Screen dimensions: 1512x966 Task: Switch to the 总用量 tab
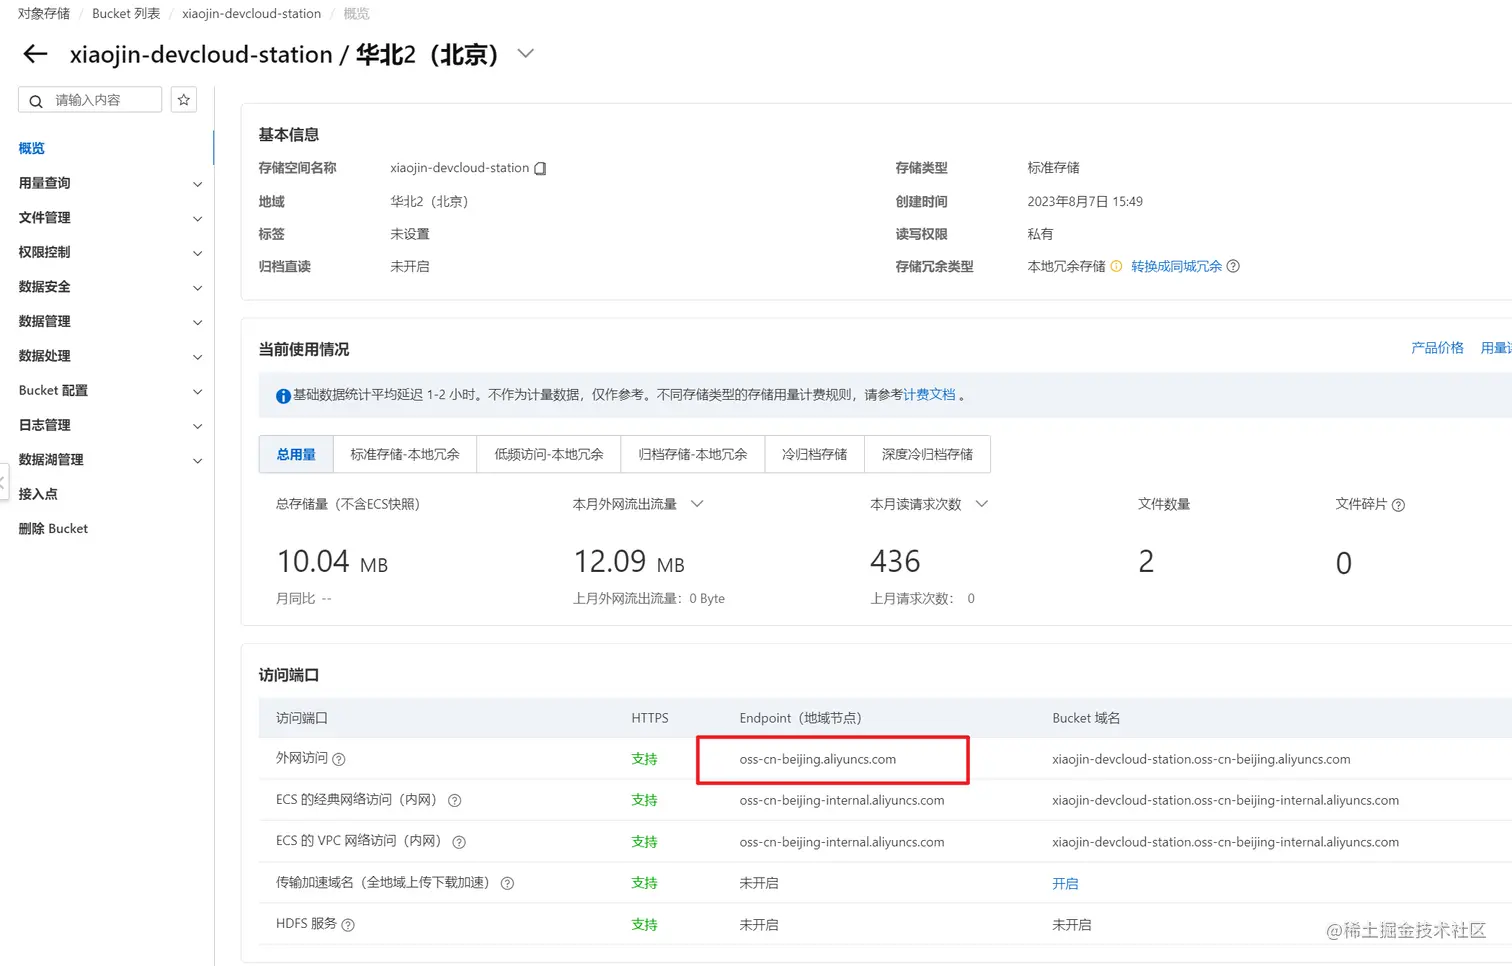click(x=296, y=454)
